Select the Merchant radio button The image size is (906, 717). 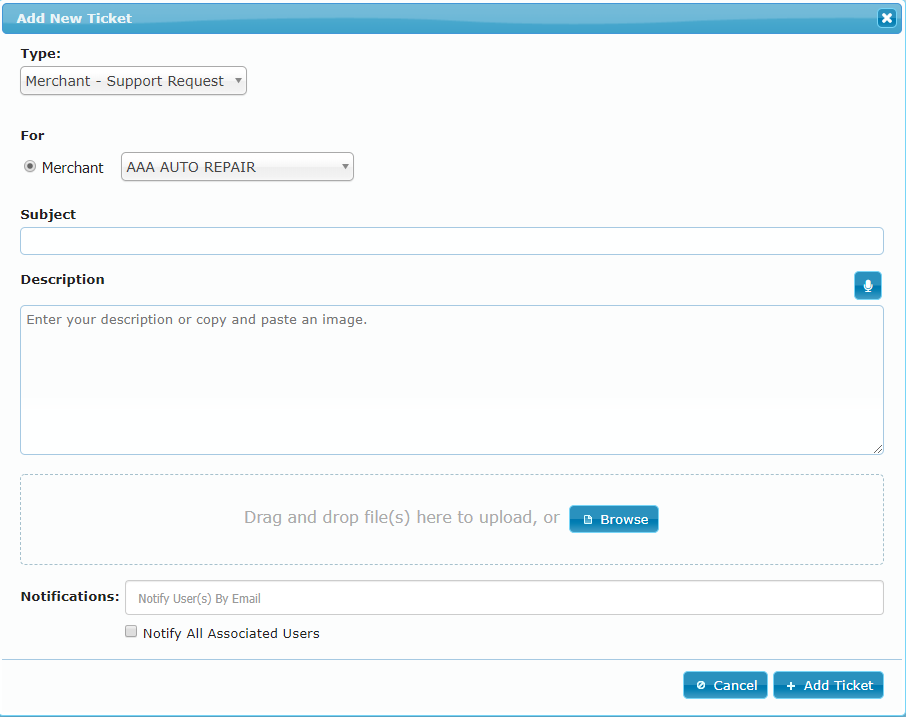tap(29, 166)
